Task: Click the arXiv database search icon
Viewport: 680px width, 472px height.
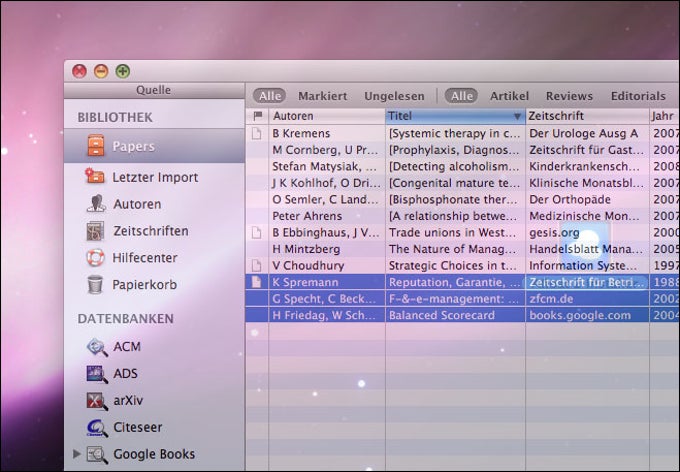Action: point(97,401)
